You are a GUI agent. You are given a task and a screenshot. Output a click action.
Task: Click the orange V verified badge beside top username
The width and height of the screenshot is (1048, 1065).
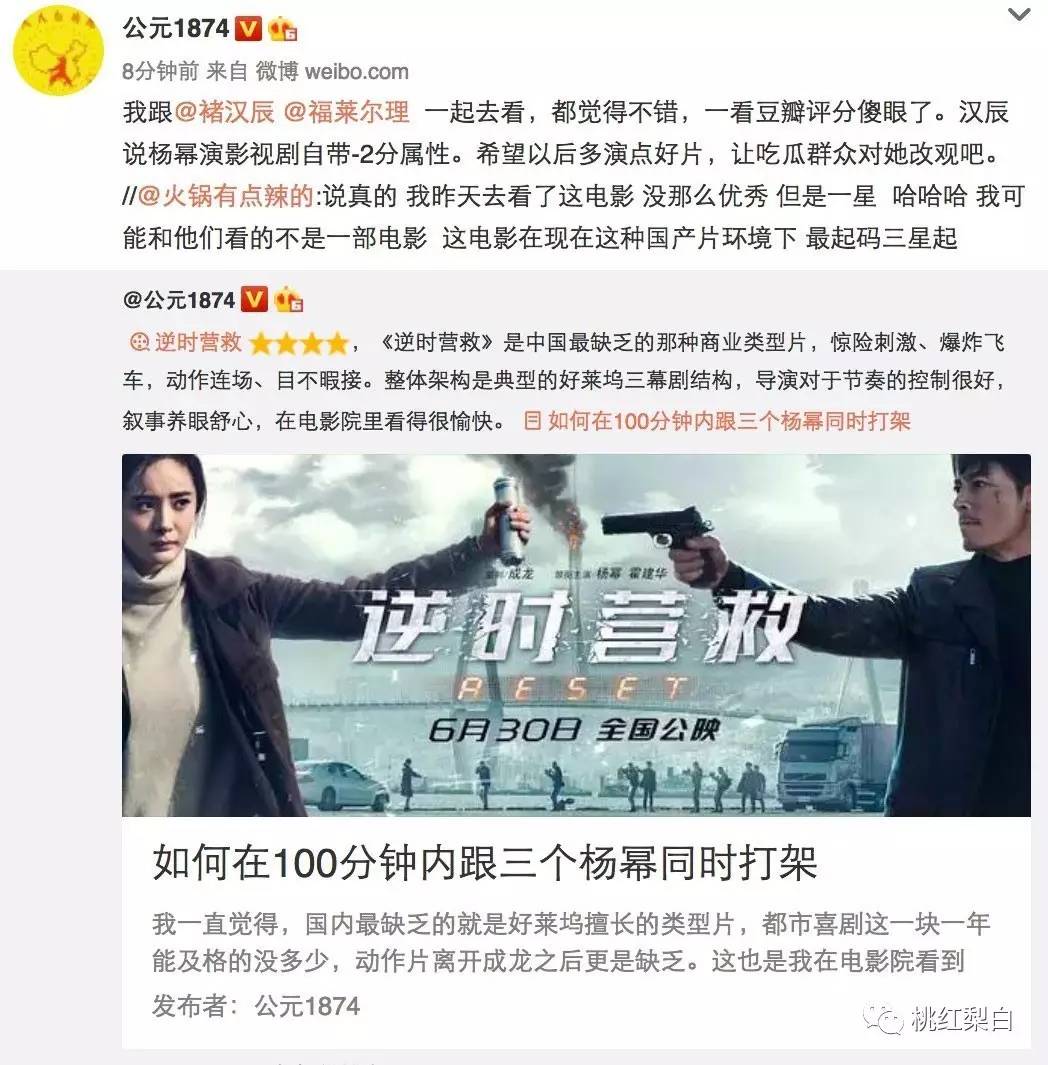248,29
